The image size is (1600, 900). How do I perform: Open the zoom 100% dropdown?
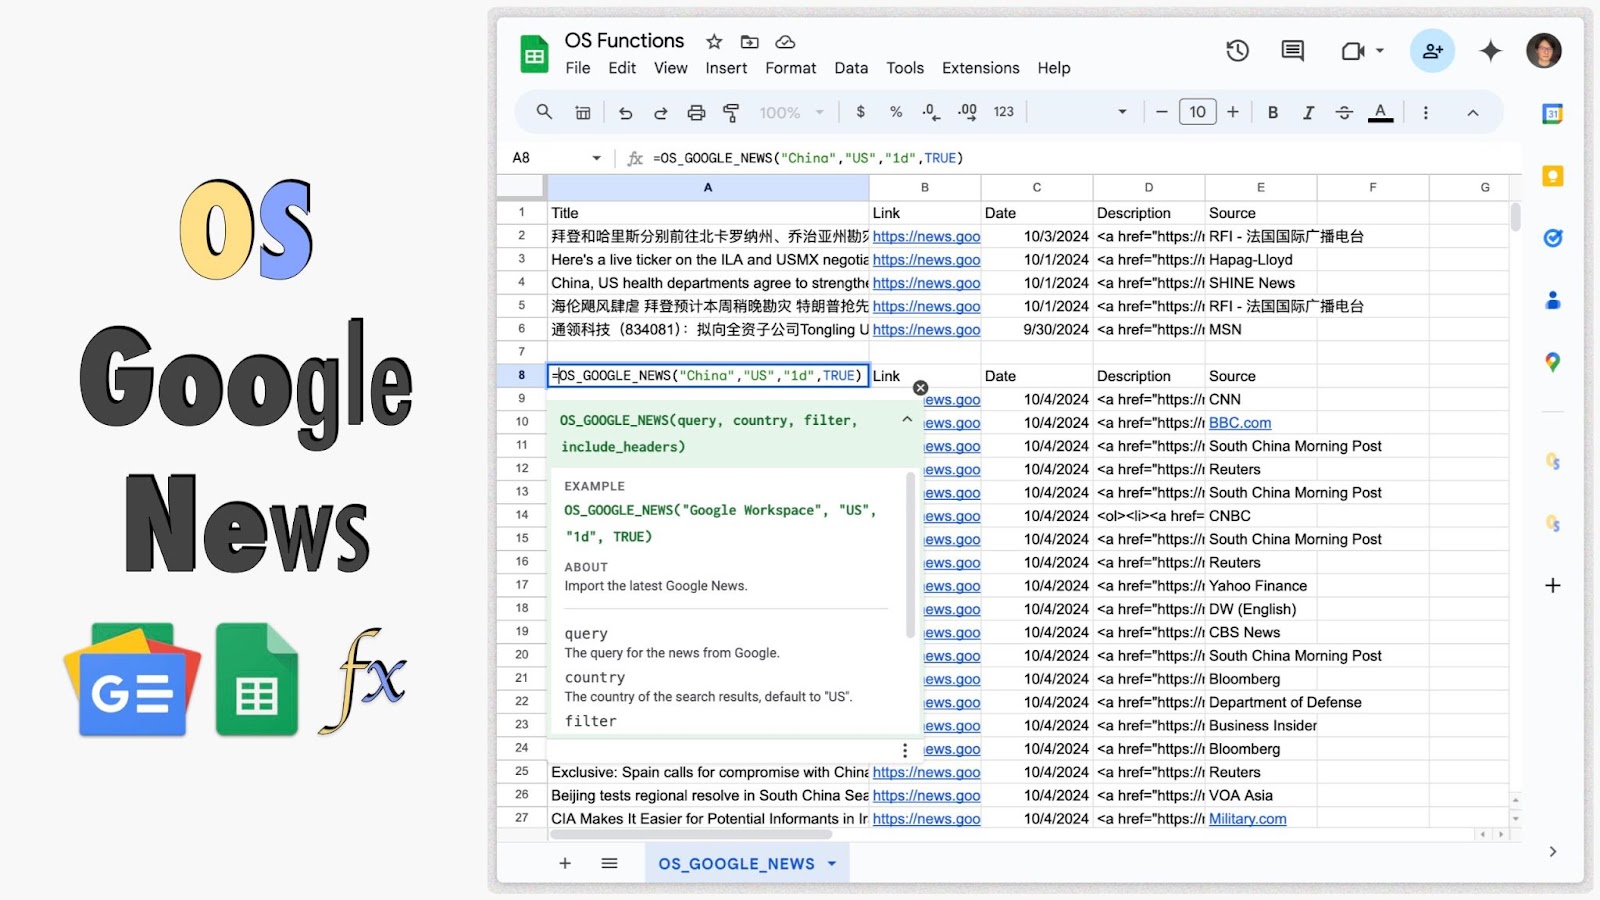click(791, 113)
